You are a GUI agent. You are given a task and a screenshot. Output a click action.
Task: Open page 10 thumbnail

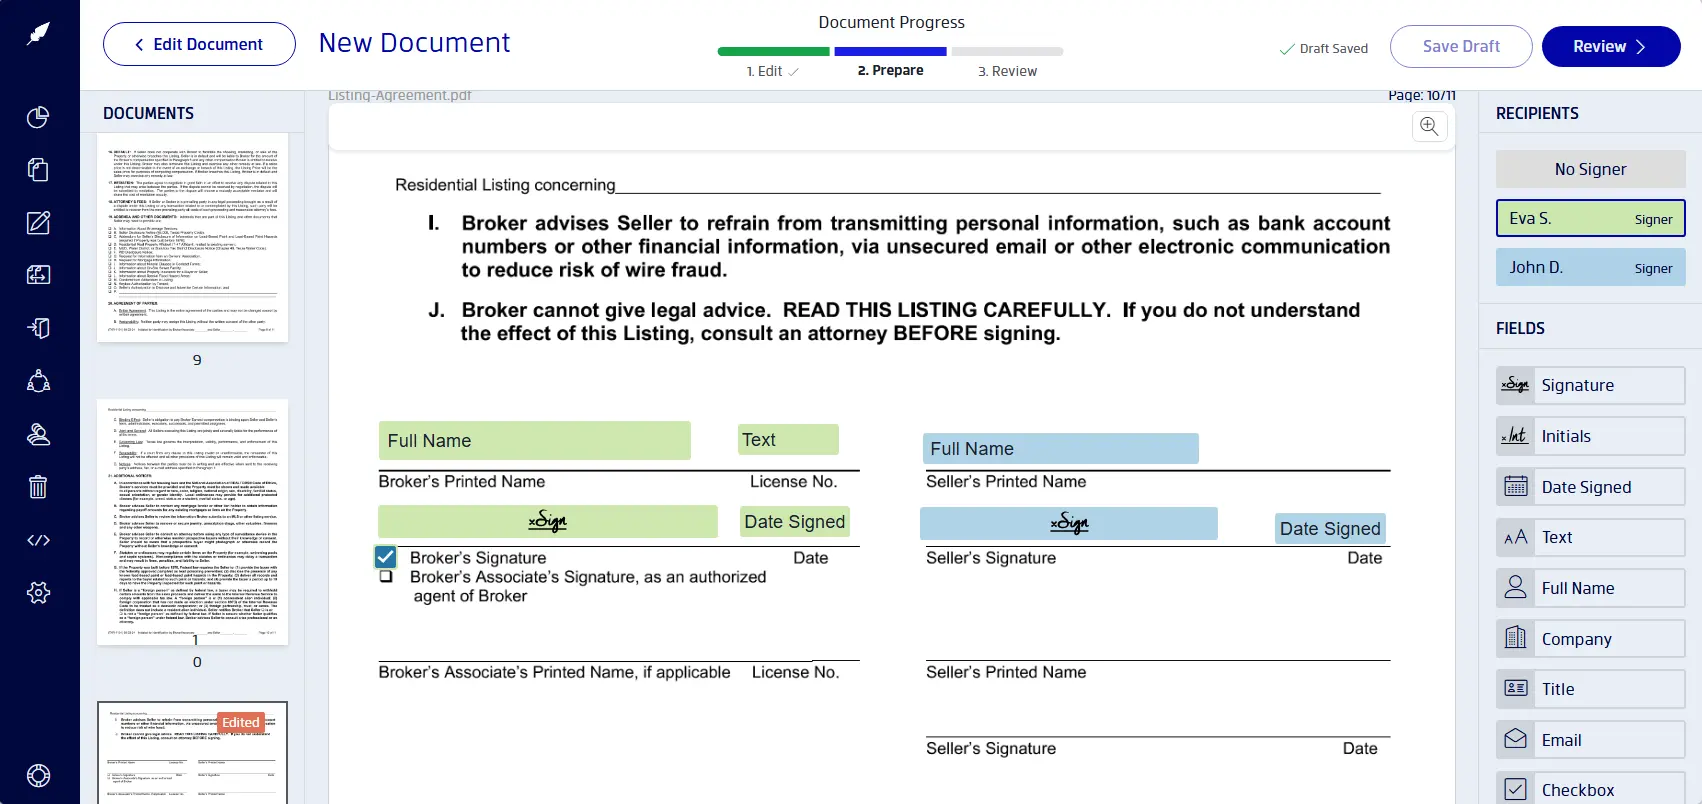192,522
